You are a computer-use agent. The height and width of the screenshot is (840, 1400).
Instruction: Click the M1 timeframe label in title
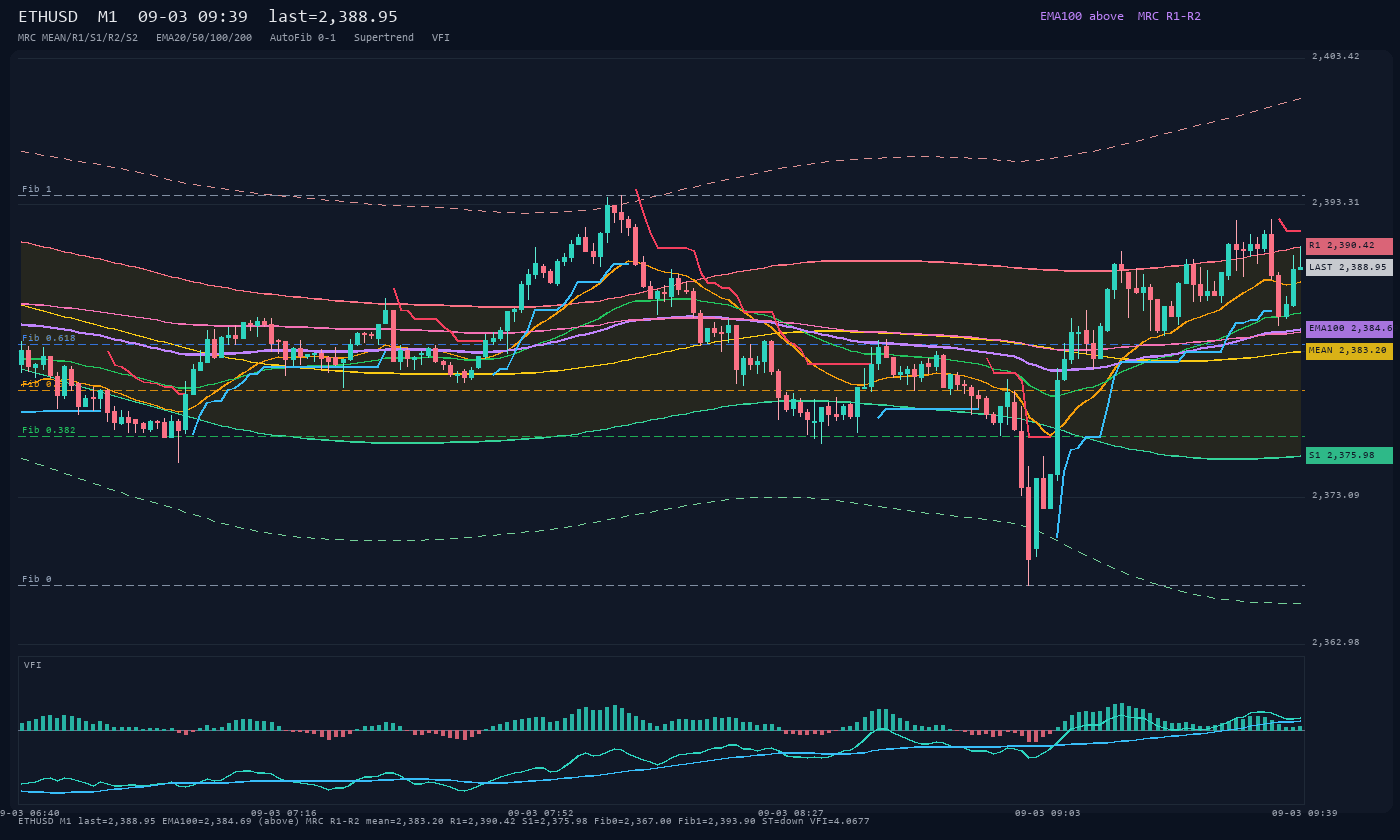pyautogui.click(x=108, y=16)
